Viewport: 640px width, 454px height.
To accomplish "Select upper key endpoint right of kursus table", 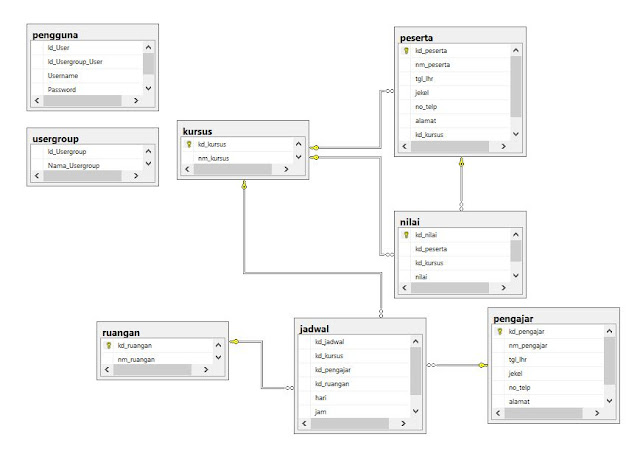I will pyautogui.click(x=314, y=148).
